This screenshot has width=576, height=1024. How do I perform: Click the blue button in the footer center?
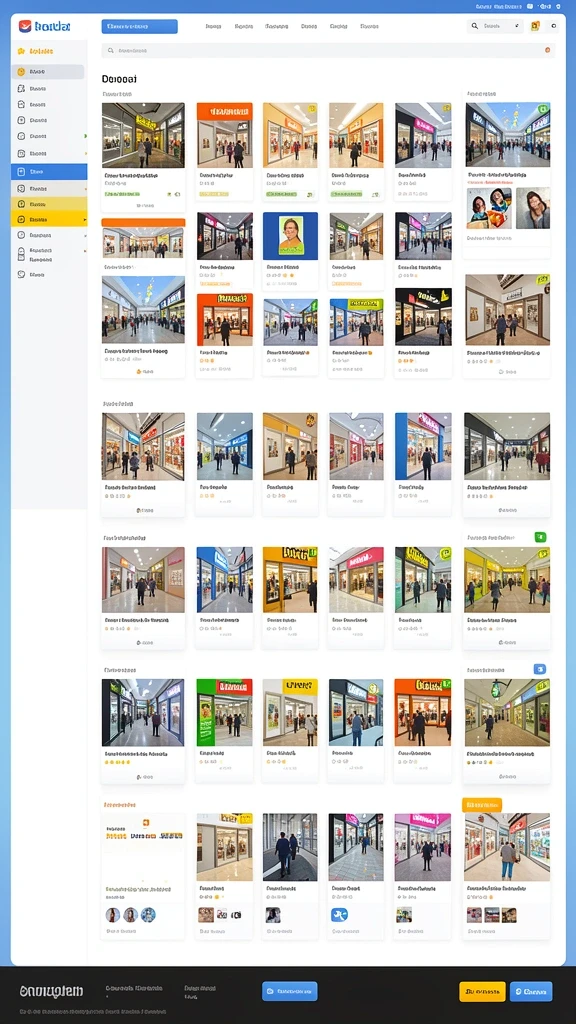290,991
